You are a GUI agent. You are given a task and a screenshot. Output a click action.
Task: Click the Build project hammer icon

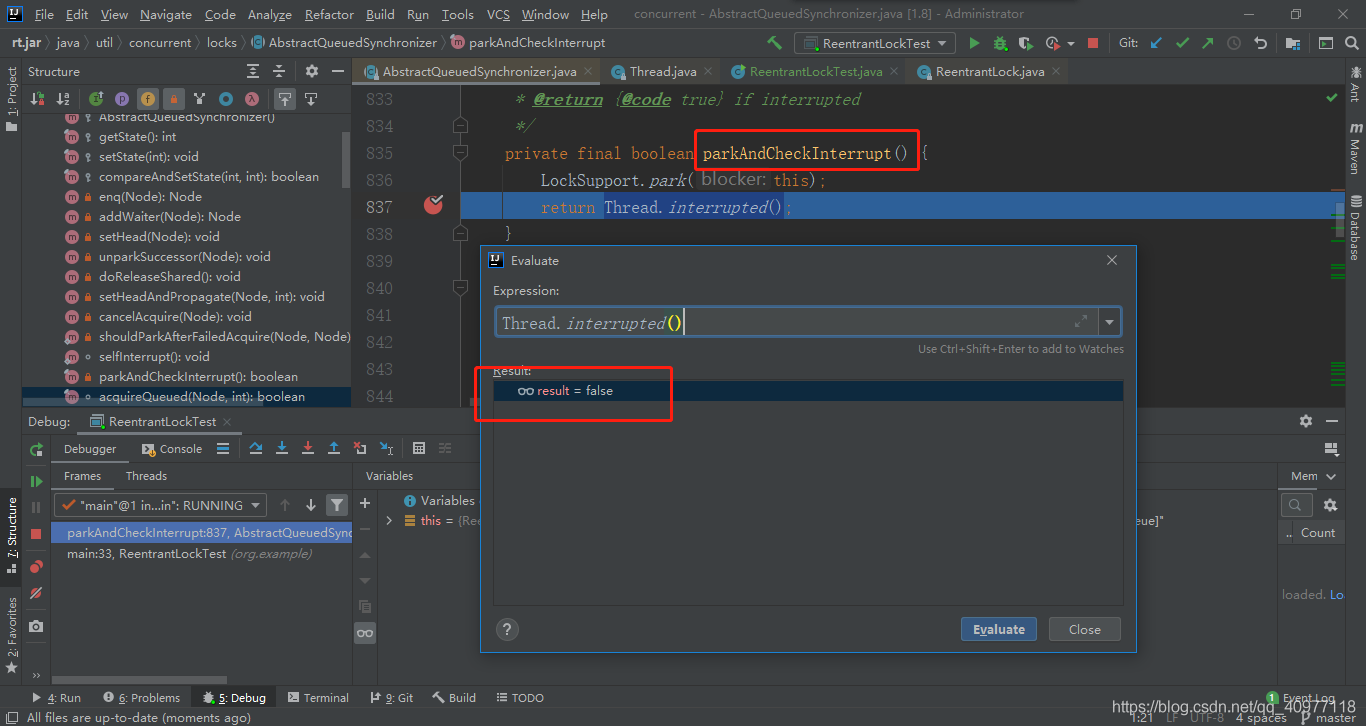coord(774,43)
